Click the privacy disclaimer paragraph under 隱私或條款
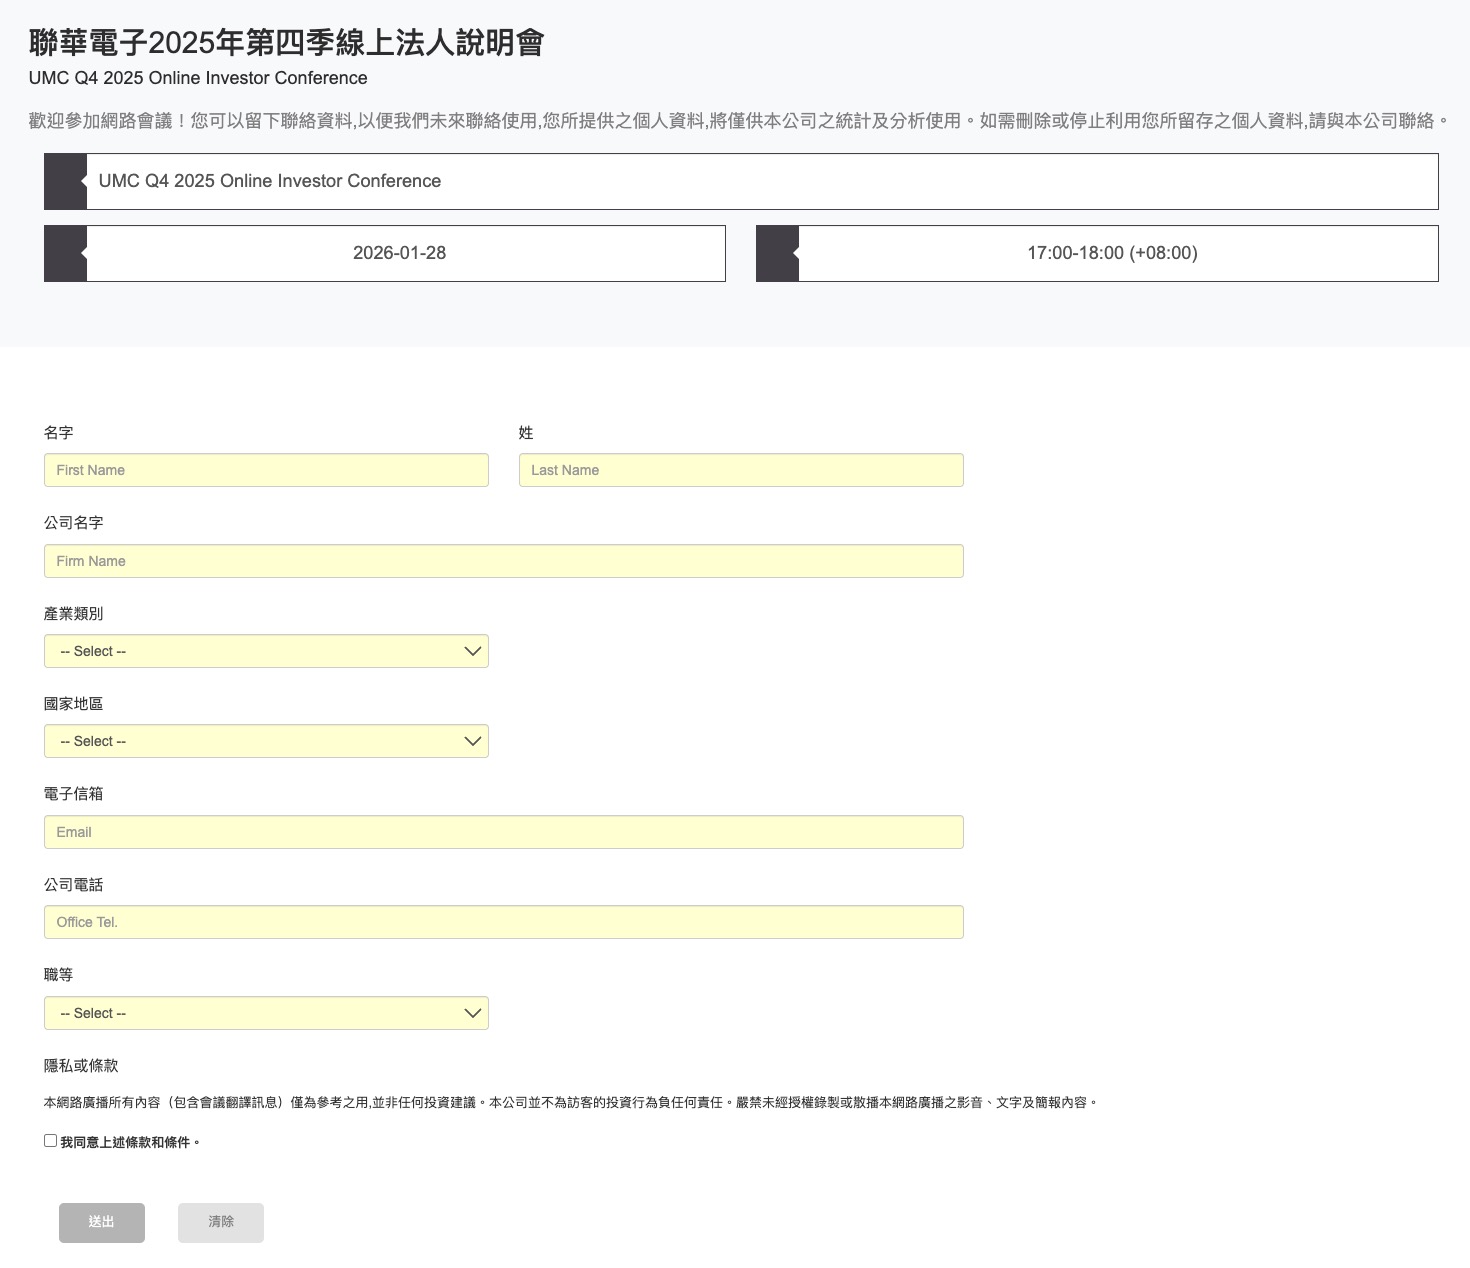 [x=570, y=1102]
